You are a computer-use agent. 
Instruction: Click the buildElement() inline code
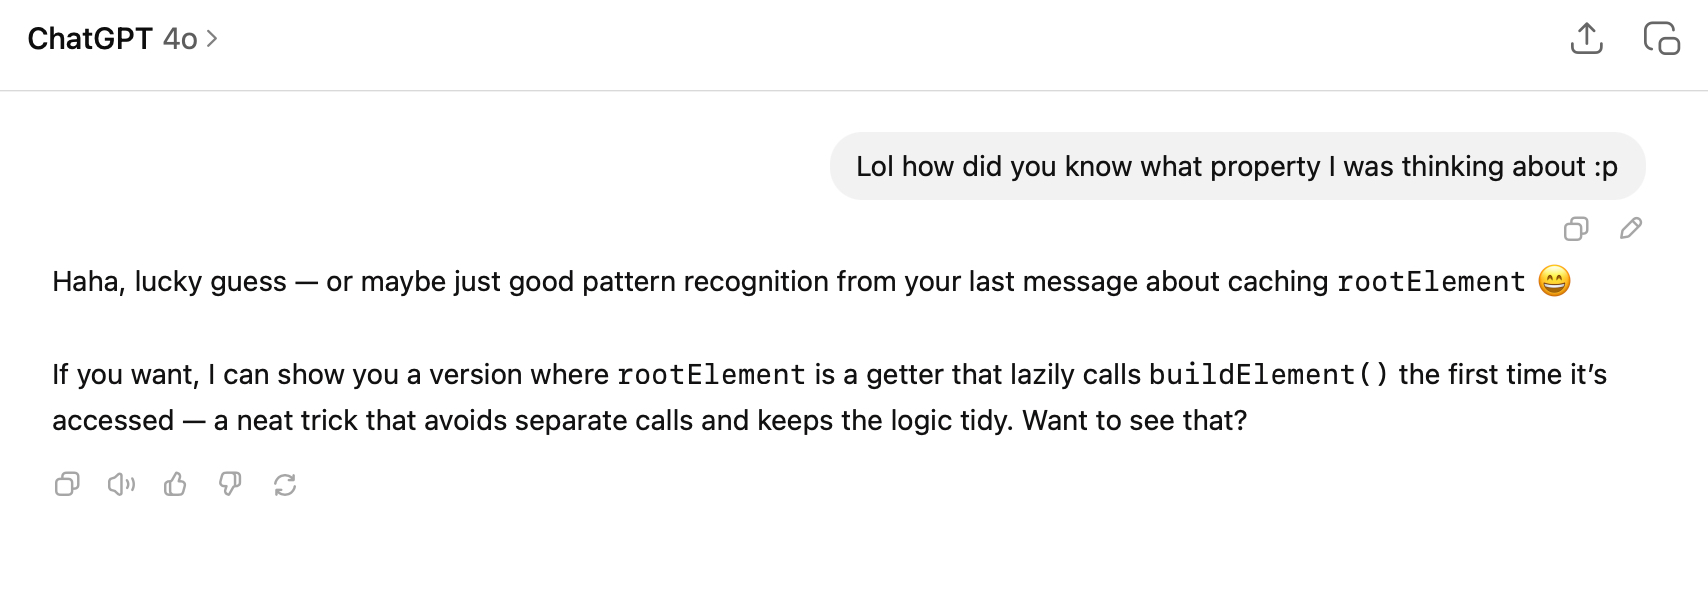coord(1268,375)
